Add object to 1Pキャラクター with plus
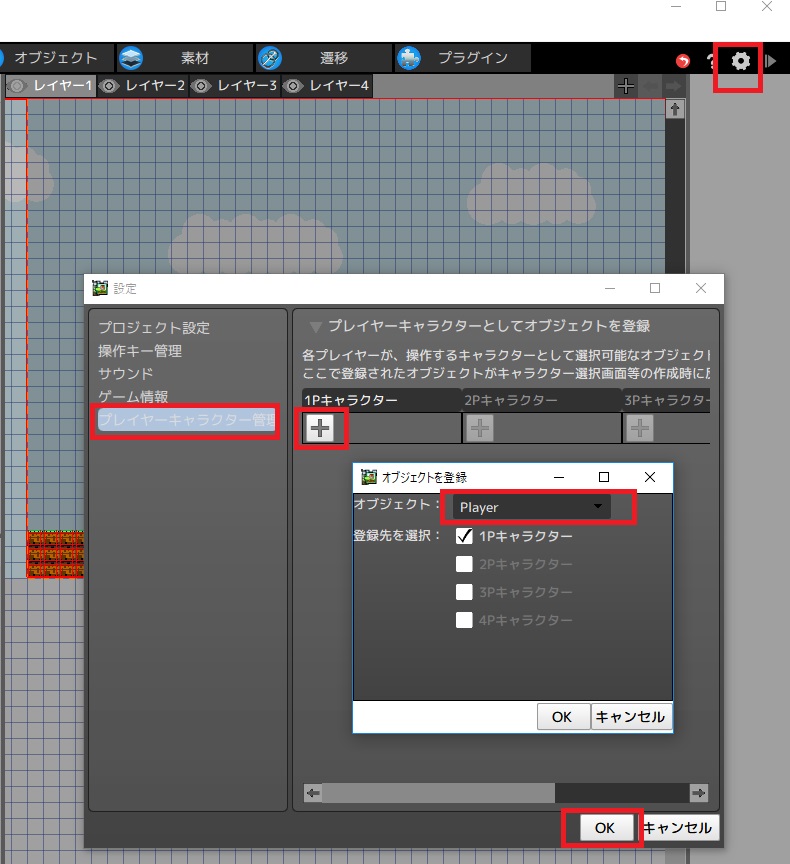Image resolution: width=790 pixels, height=864 pixels. pyautogui.click(x=320, y=428)
